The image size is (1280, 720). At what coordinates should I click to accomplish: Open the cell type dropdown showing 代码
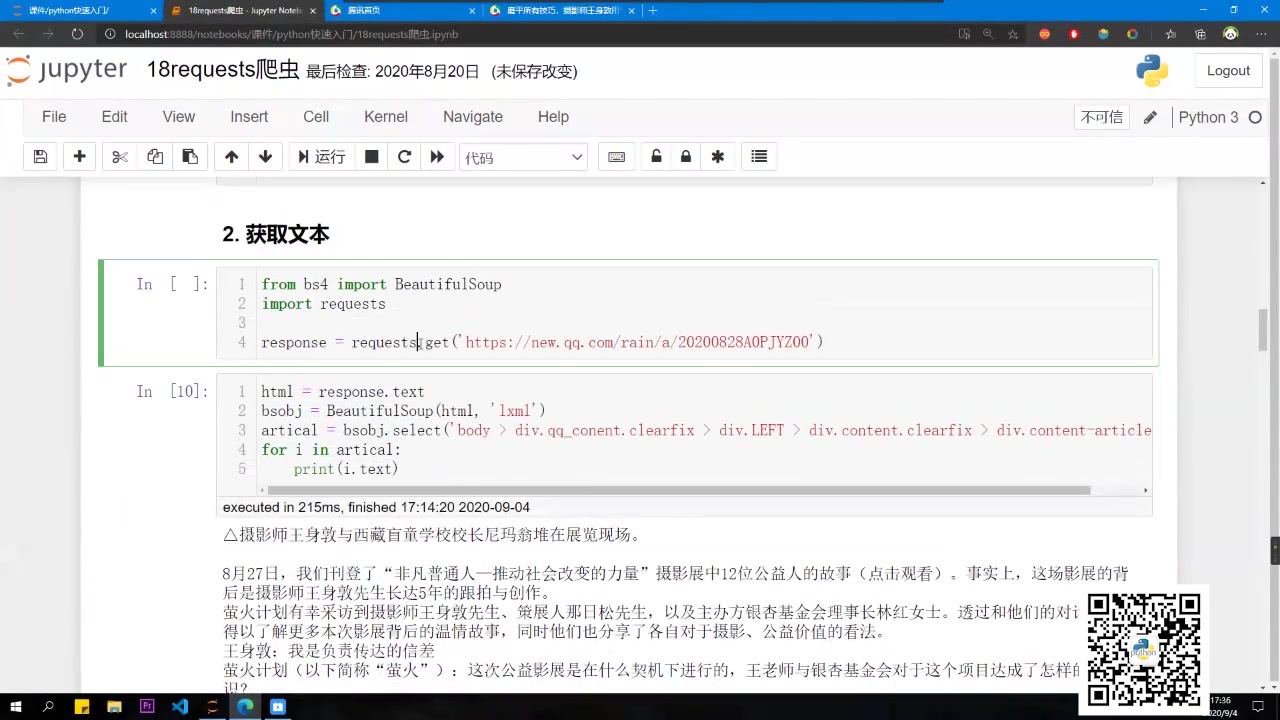pos(523,157)
